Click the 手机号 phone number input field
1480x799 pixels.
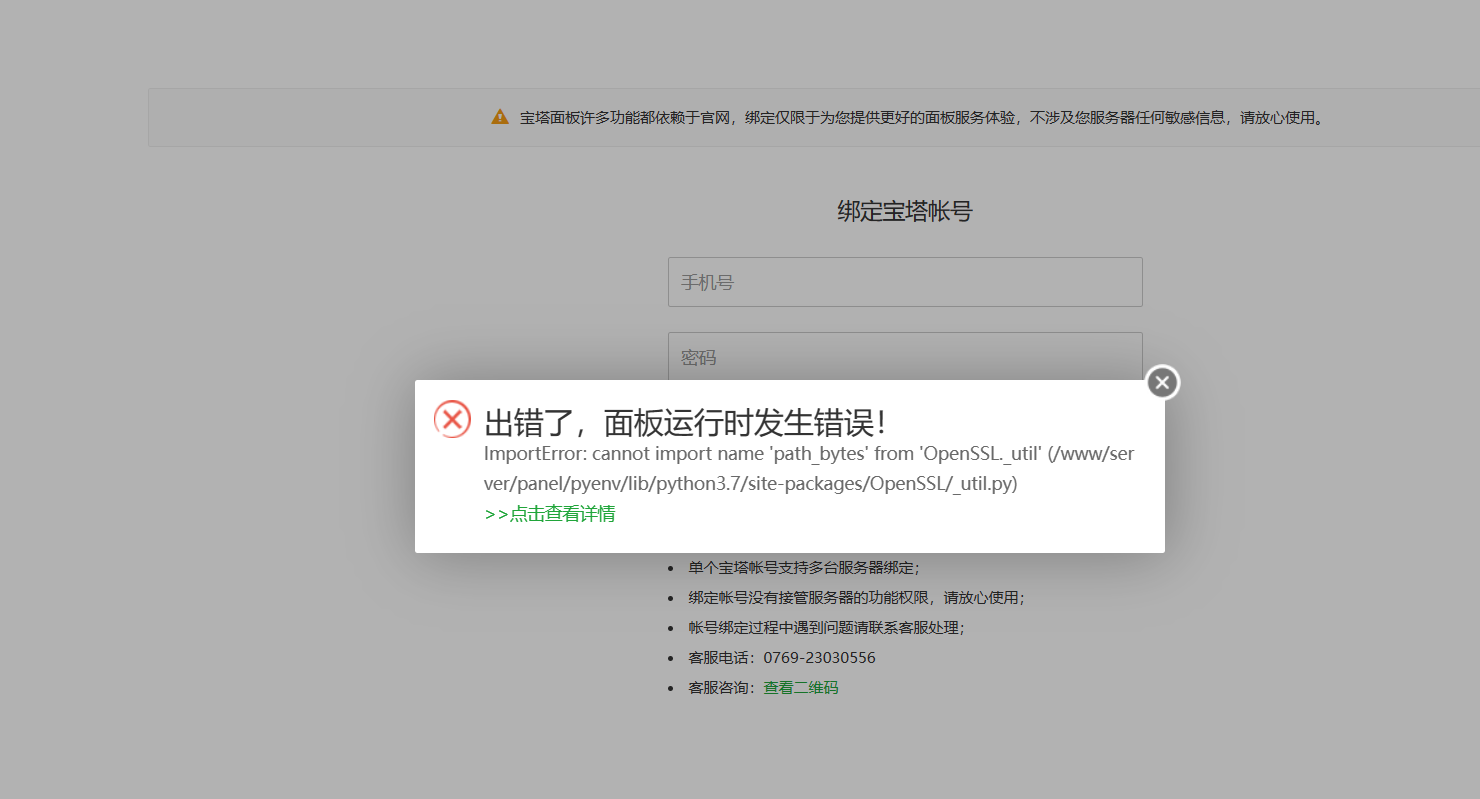point(905,282)
